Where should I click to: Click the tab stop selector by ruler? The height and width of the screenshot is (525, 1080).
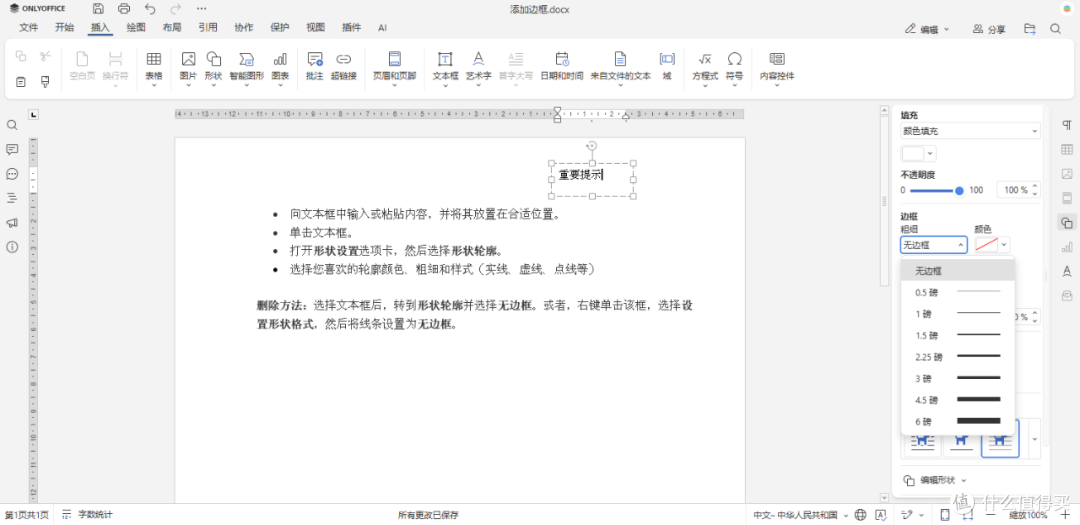coord(33,114)
